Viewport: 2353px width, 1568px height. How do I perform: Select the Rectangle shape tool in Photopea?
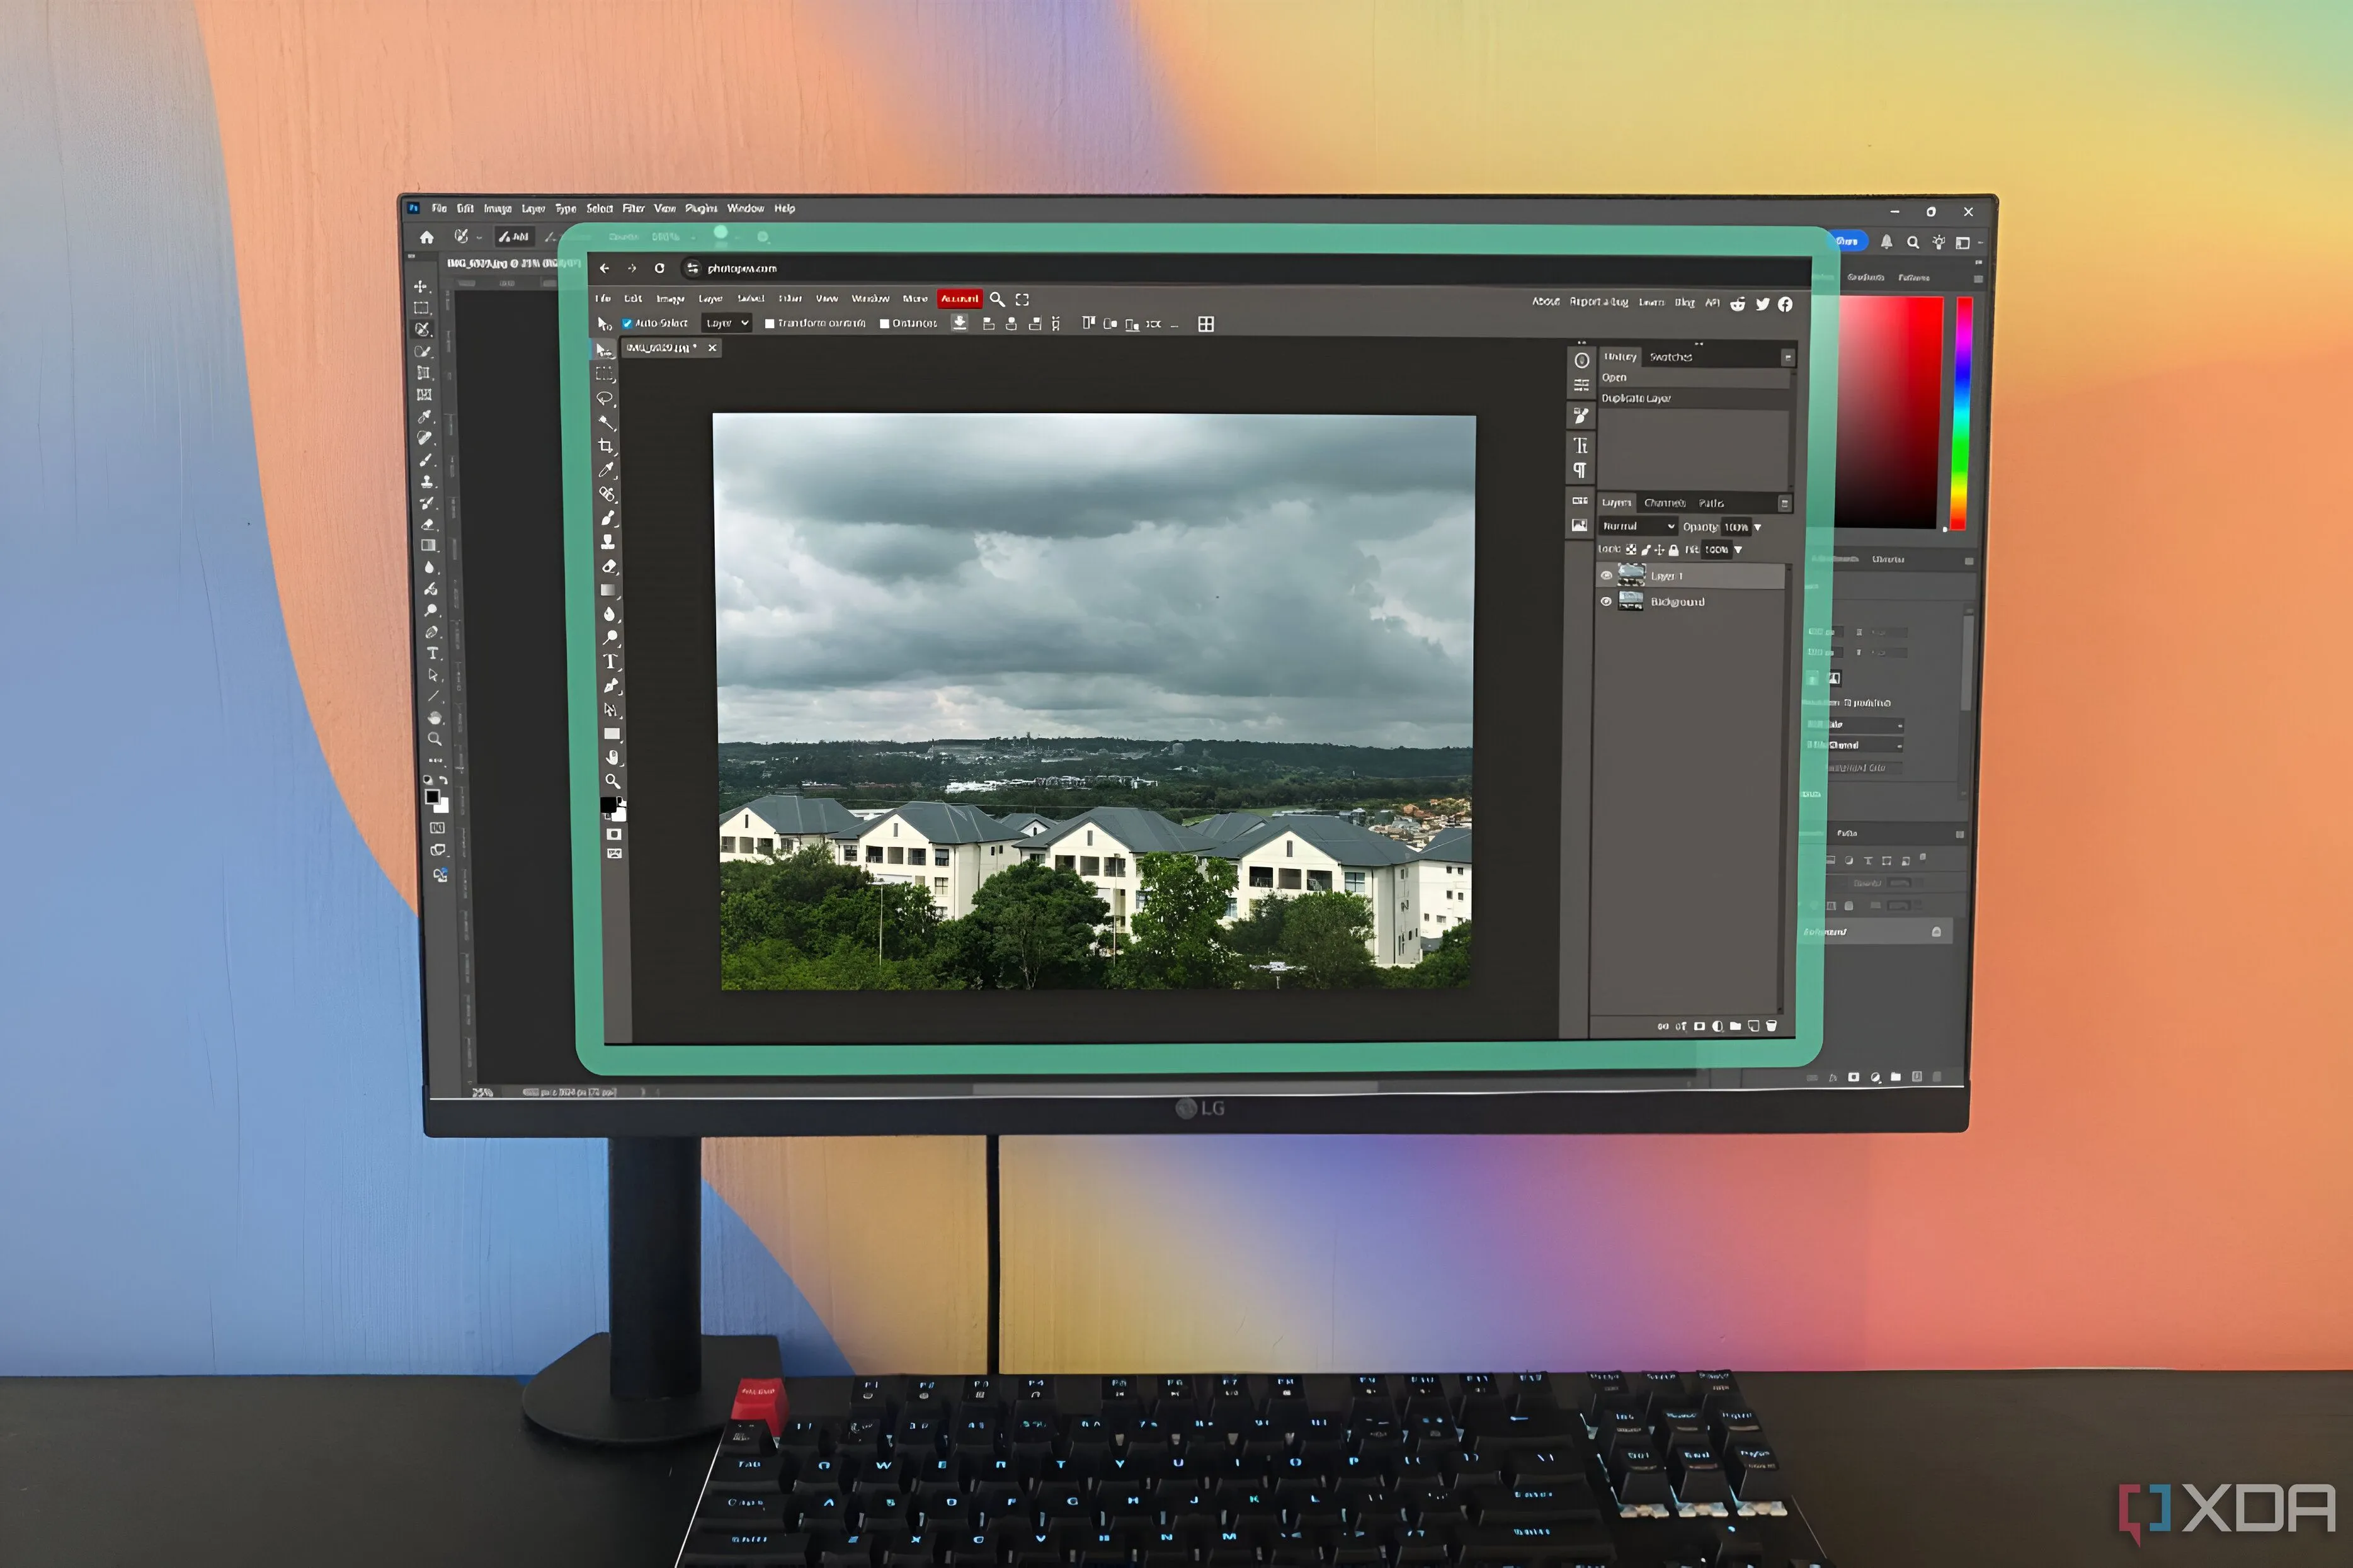pos(612,734)
